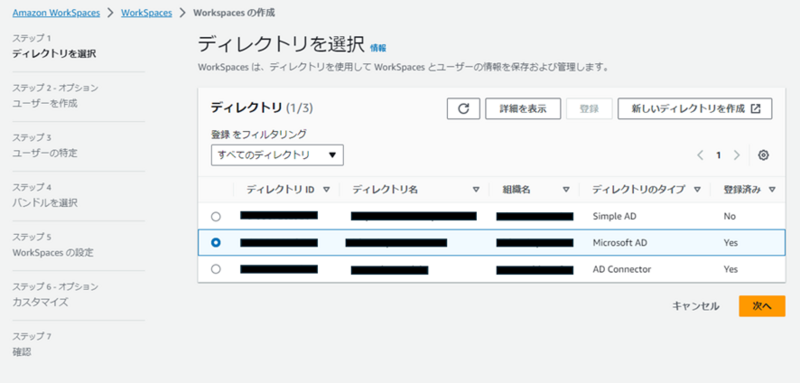
Task: Sort by ディレクトリのタイプ column arrow
Action: point(697,190)
